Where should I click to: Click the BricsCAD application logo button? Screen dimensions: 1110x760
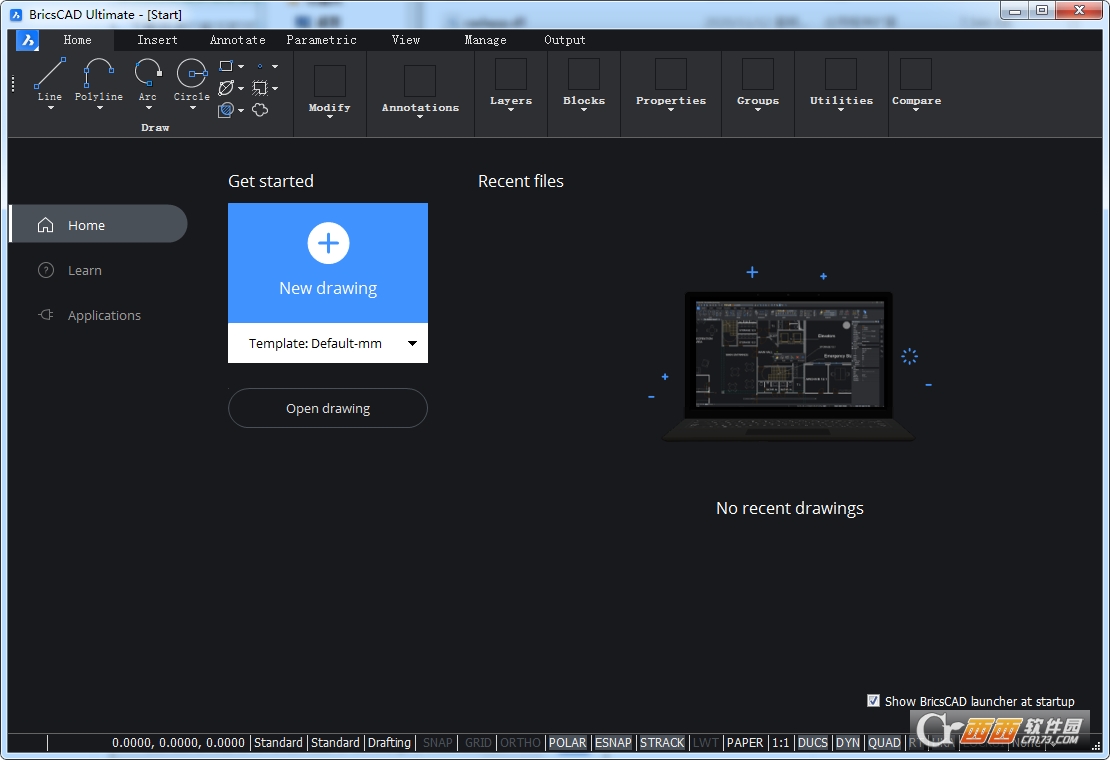[28, 40]
